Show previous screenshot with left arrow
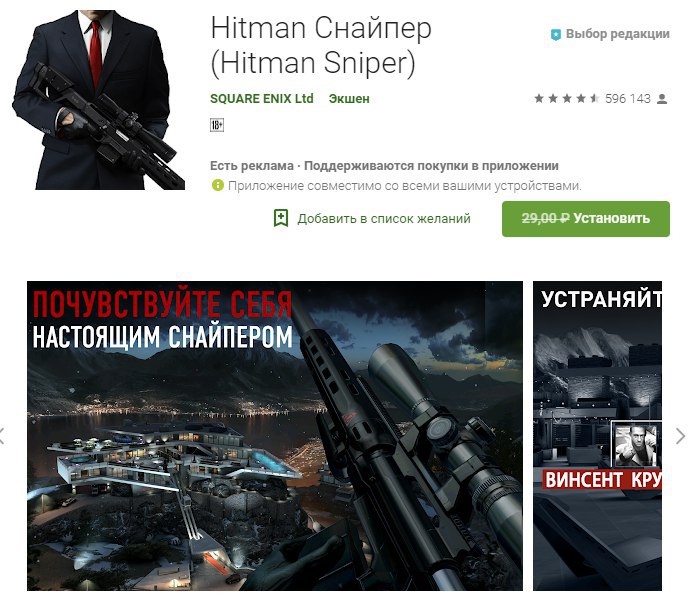The height and width of the screenshot is (602, 696). click(2, 436)
